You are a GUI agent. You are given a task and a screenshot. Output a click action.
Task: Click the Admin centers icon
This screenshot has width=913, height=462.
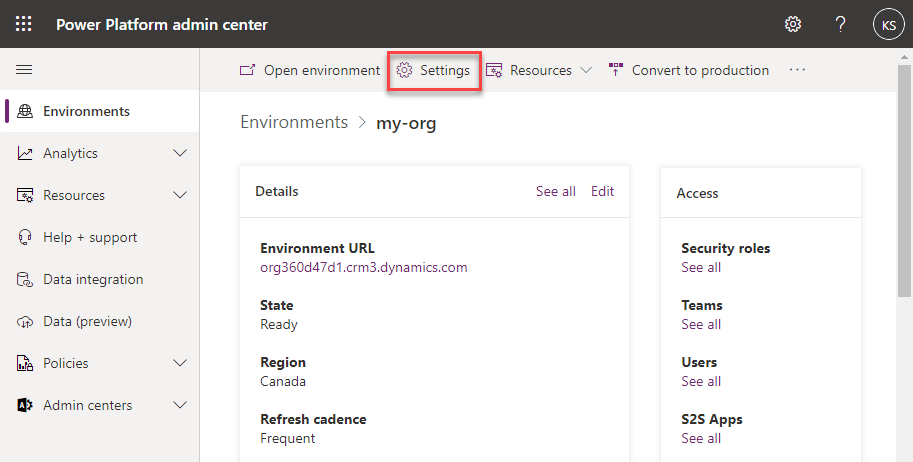click(24, 405)
